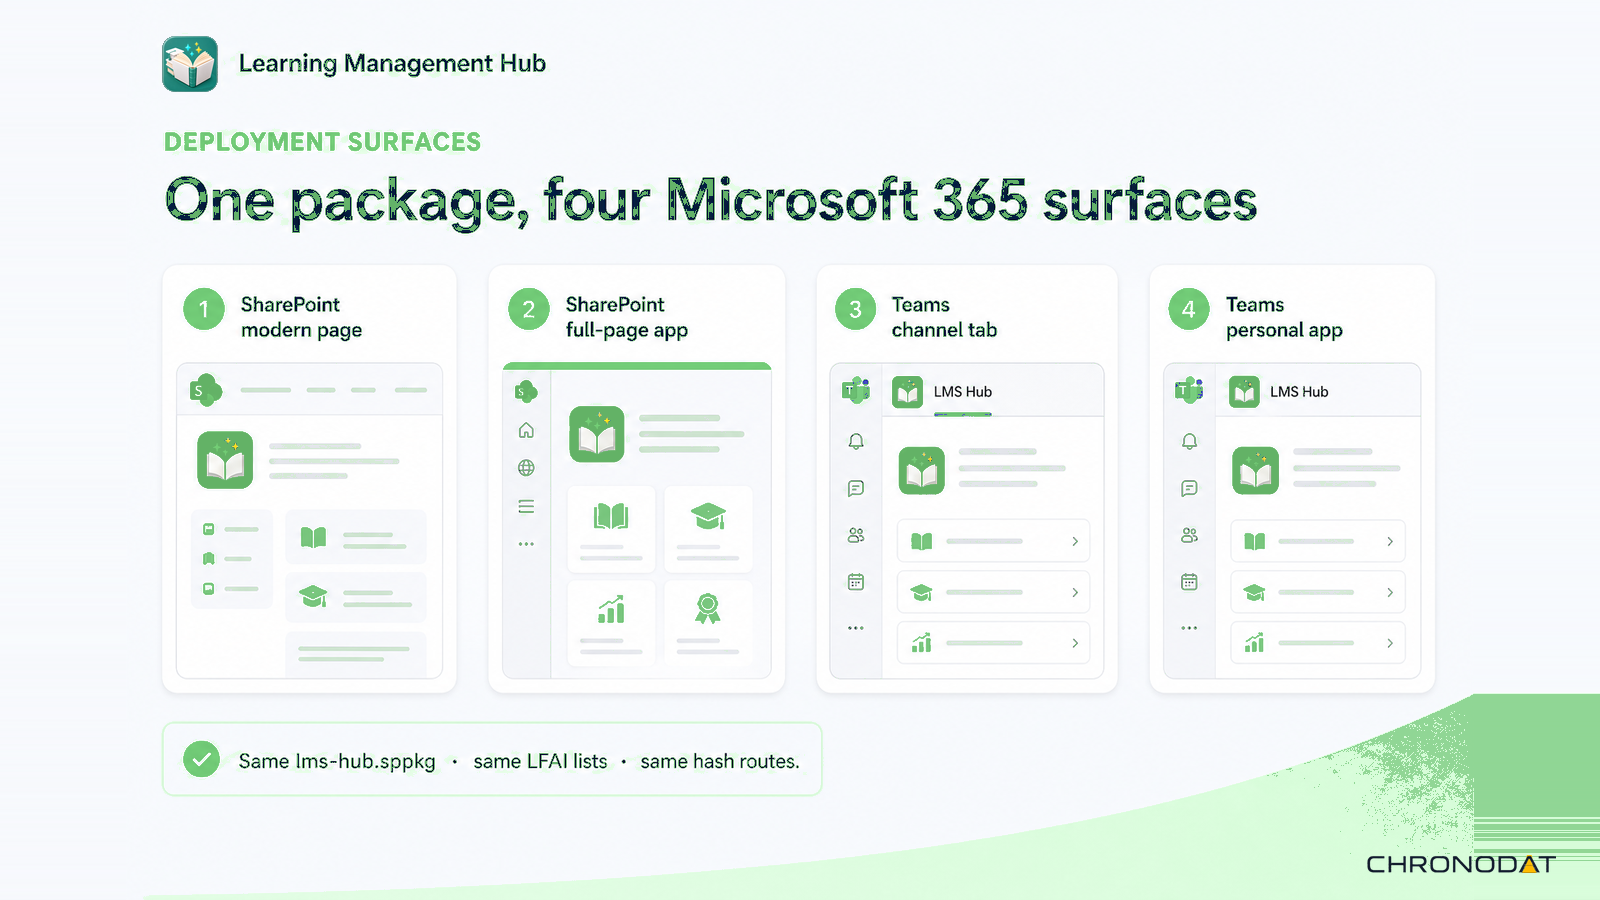Viewport: 1600px width, 900px height.
Task: Click the 'SharePoint full-page app' card title
Action: click(627, 317)
